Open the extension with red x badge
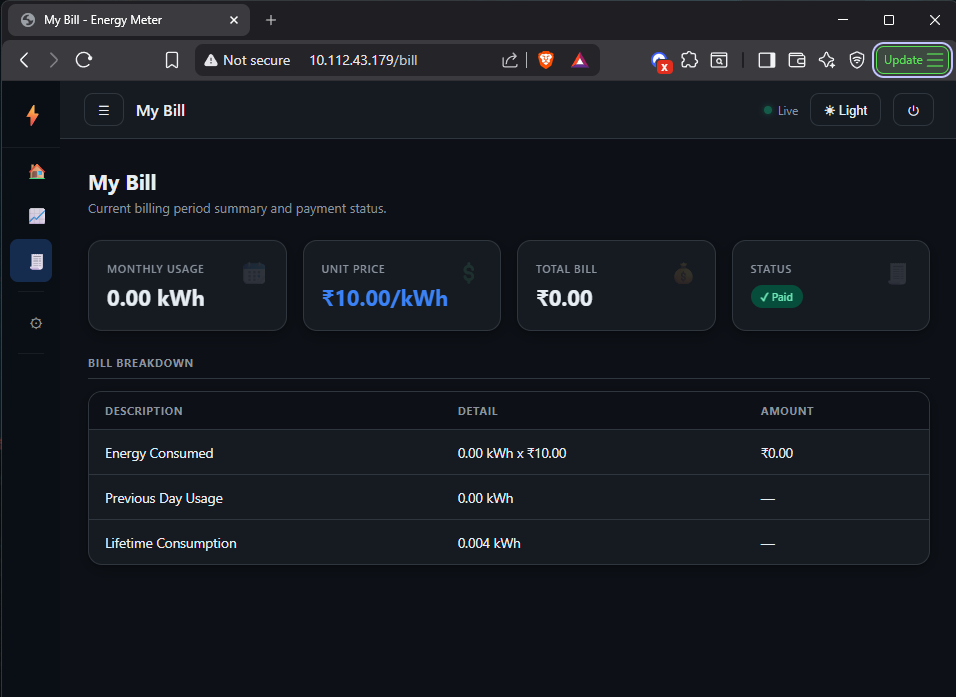The height and width of the screenshot is (697, 956). tap(660, 61)
